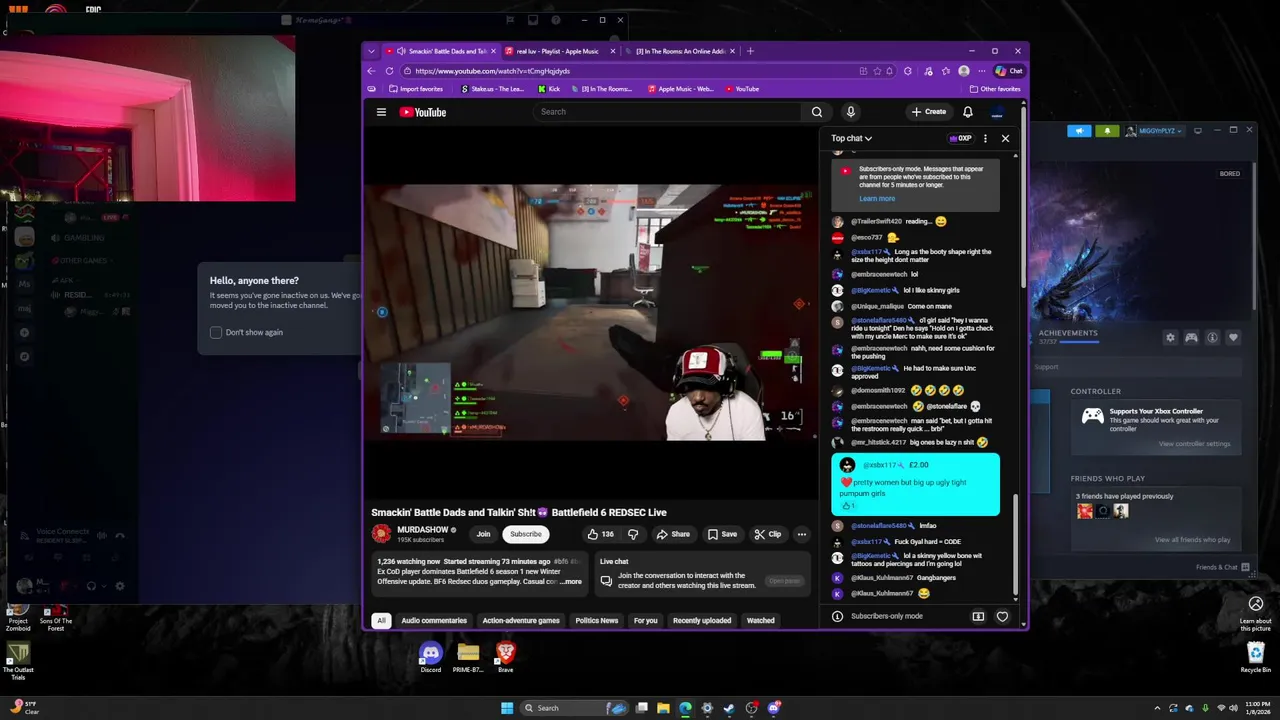Select the All filter chip
This screenshot has height=720, width=1280.
[381, 621]
